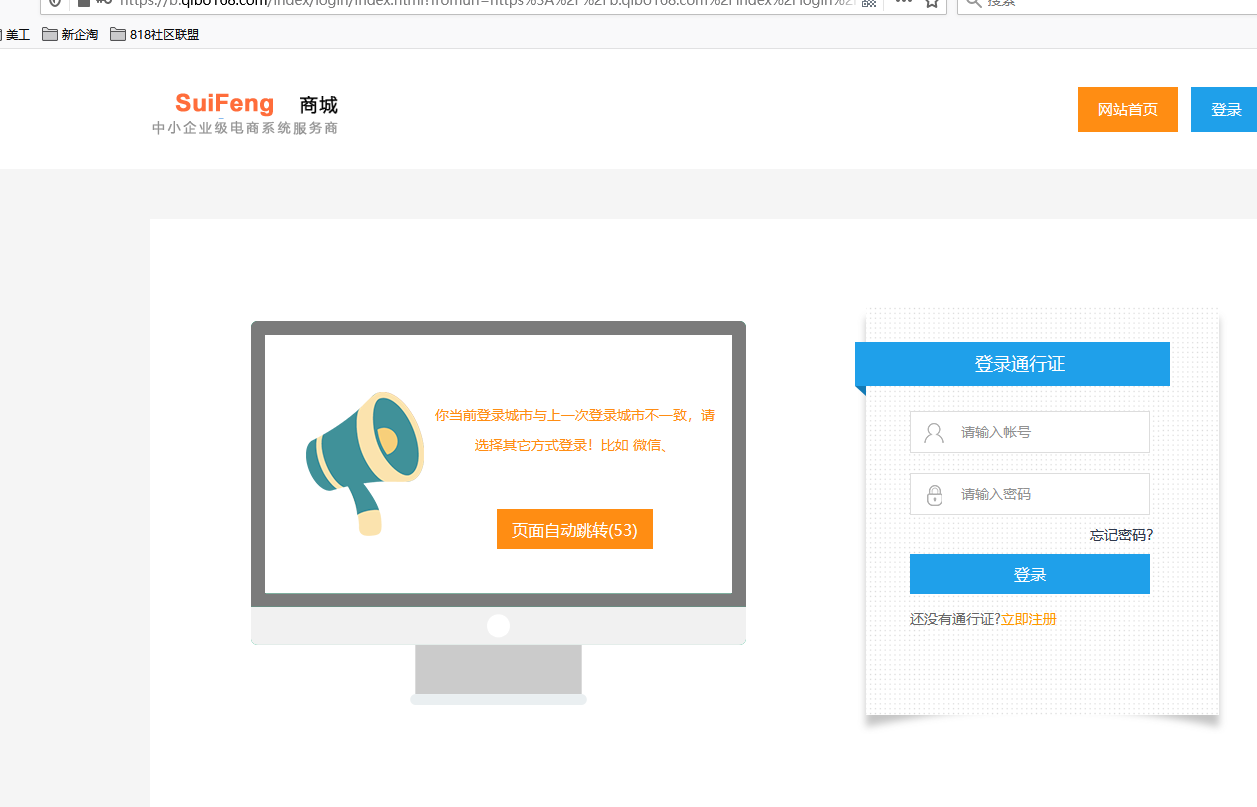Submit the form with the blue 登录 button

[x=1029, y=575]
